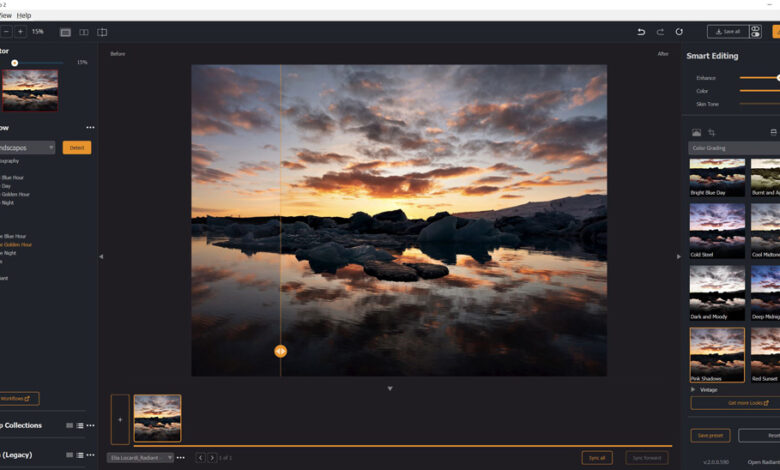This screenshot has height=470, width=780.
Task: Apply the Deep Midnight look
Action: pos(766,292)
